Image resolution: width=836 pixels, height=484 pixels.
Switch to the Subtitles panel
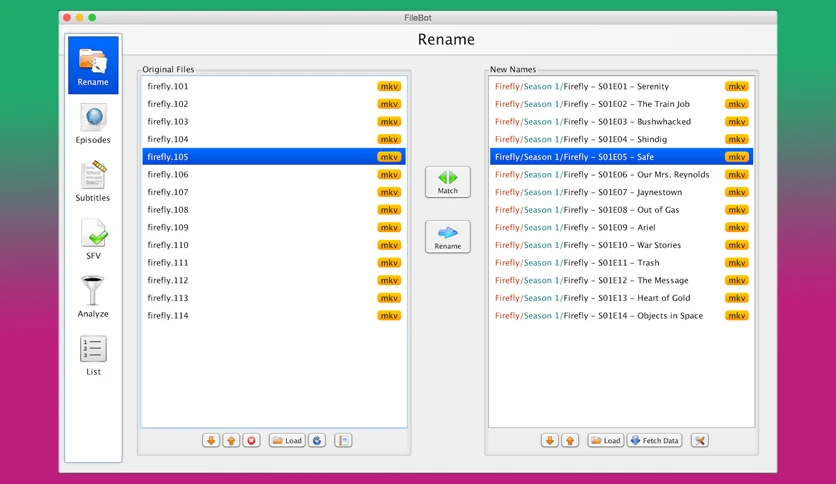click(93, 182)
